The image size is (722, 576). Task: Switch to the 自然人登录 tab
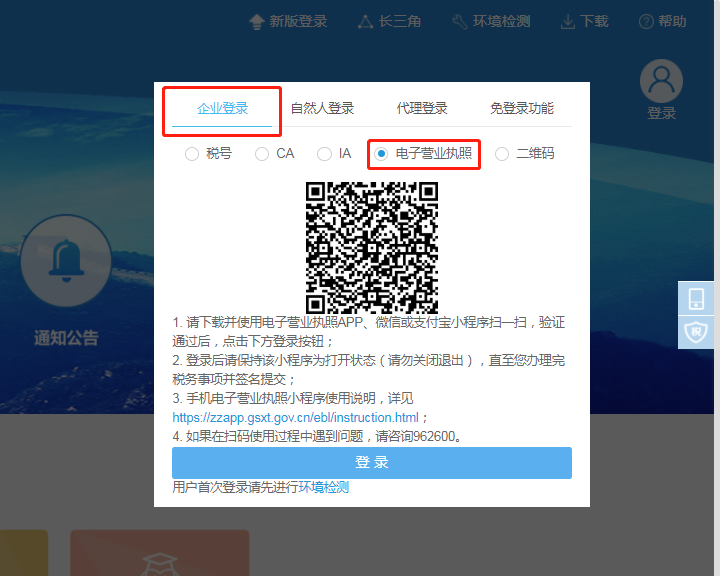click(322, 109)
